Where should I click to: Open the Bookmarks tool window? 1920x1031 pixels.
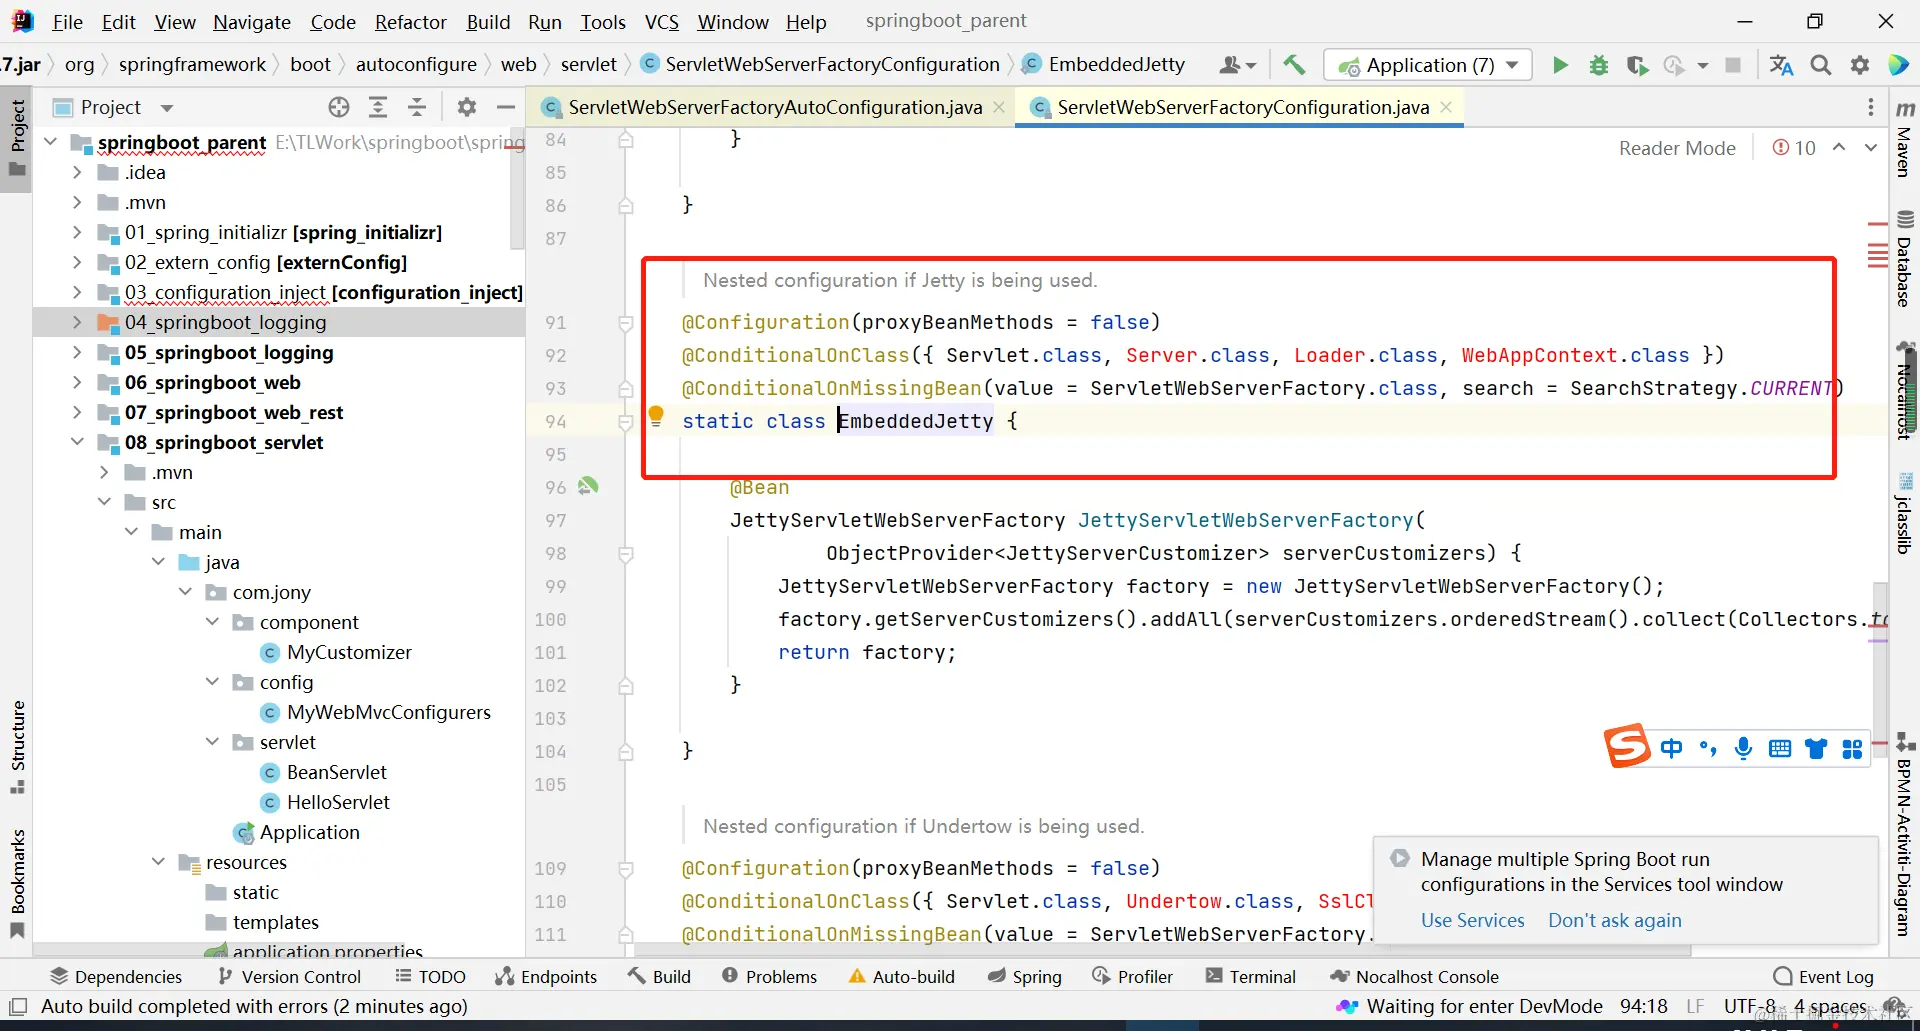[17, 884]
